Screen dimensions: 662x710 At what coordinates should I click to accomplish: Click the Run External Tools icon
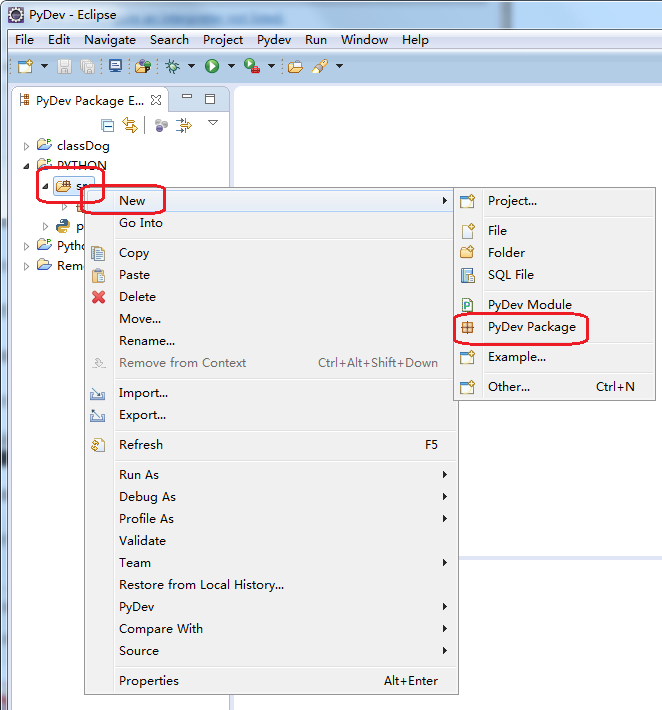(x=252, y=66)
